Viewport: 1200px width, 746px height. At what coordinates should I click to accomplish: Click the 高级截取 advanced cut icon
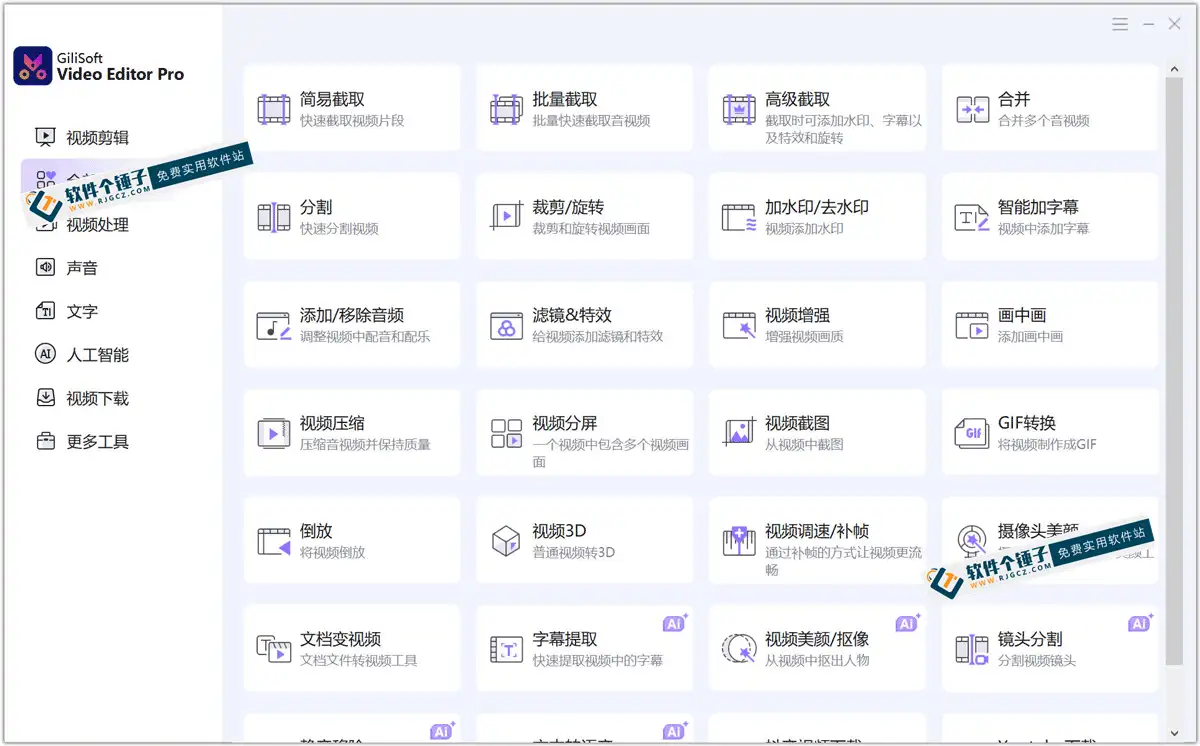(x=738, y=107)
